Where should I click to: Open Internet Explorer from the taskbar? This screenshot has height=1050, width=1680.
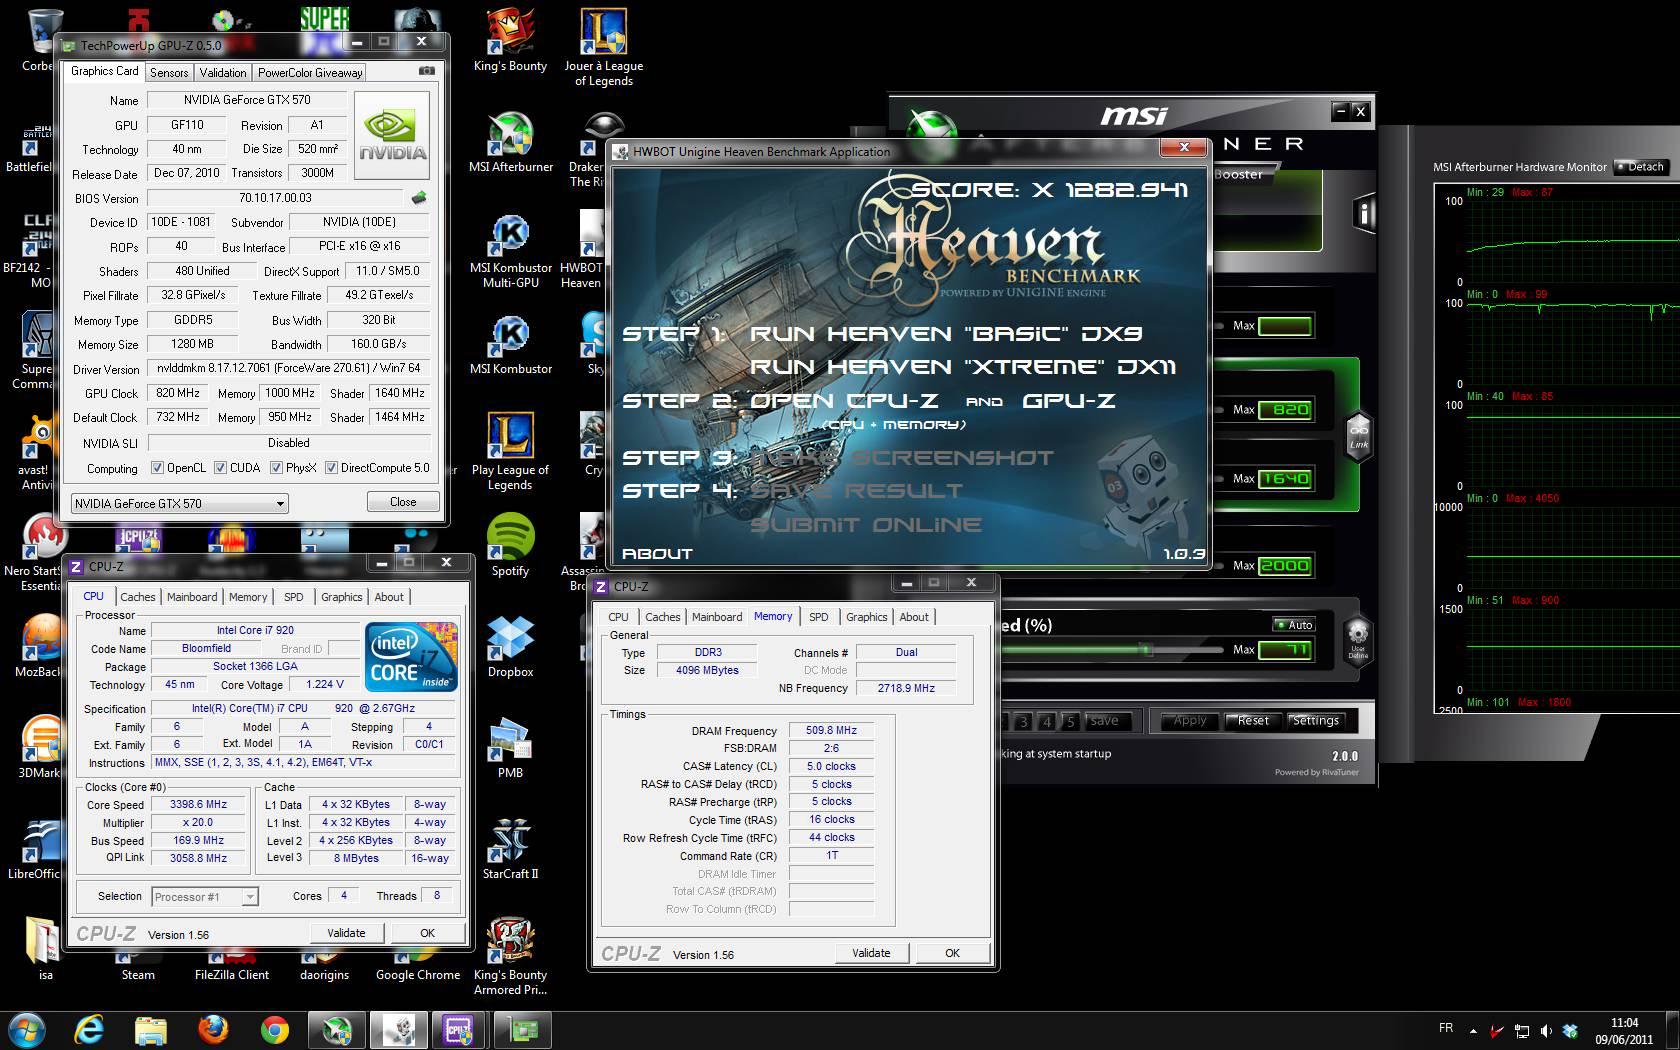[x=90, y=1030]
